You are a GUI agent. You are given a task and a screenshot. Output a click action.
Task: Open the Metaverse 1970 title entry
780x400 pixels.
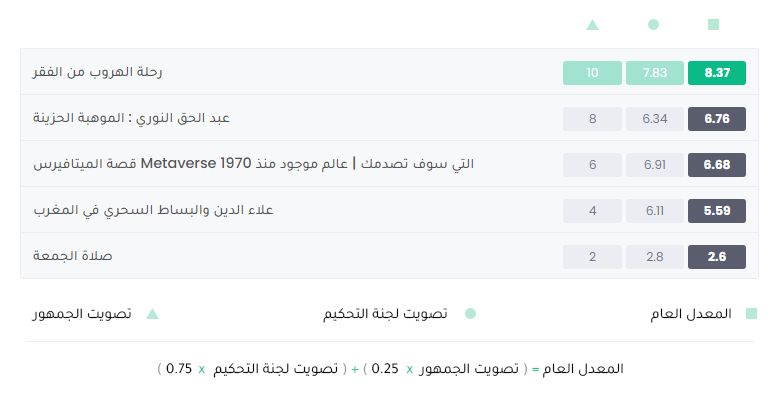tap(253, 164)
